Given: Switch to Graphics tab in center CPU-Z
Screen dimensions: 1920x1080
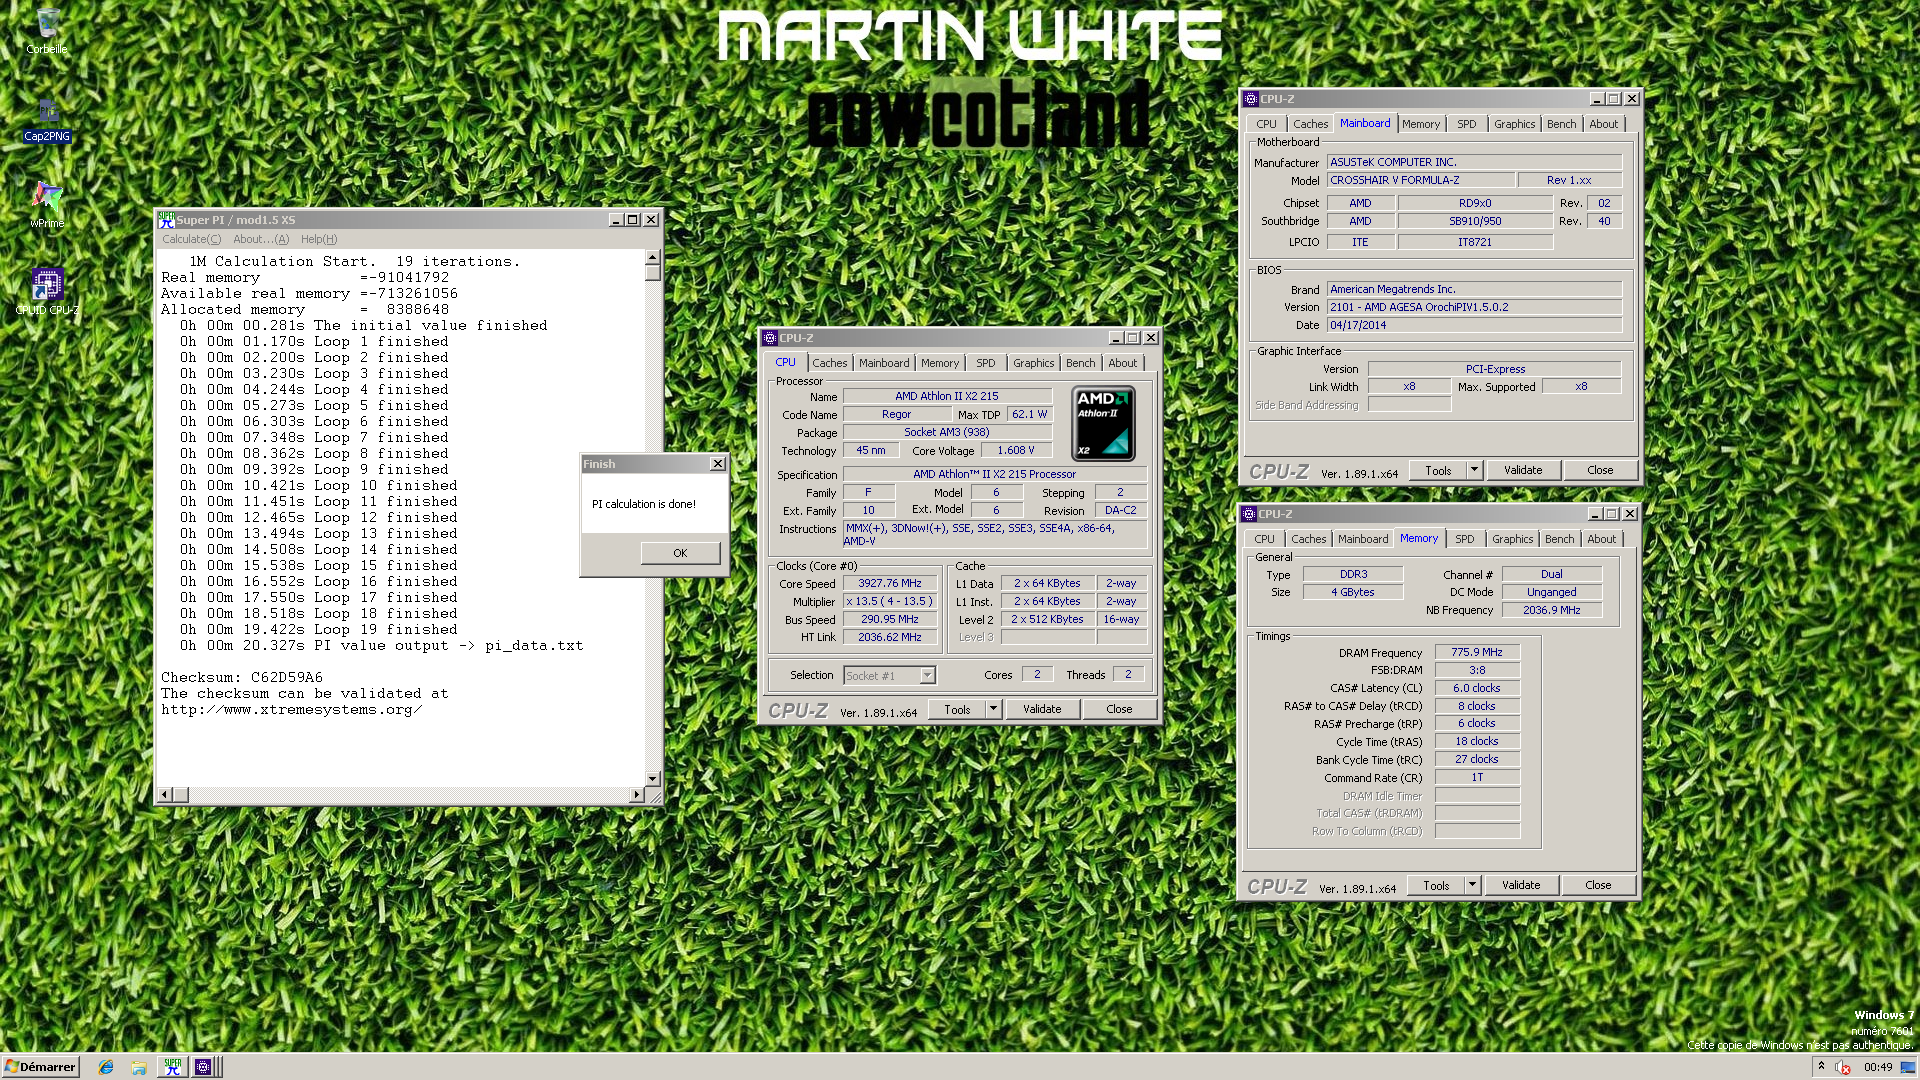Looking at the screenshot, I should pos(1033,363).
